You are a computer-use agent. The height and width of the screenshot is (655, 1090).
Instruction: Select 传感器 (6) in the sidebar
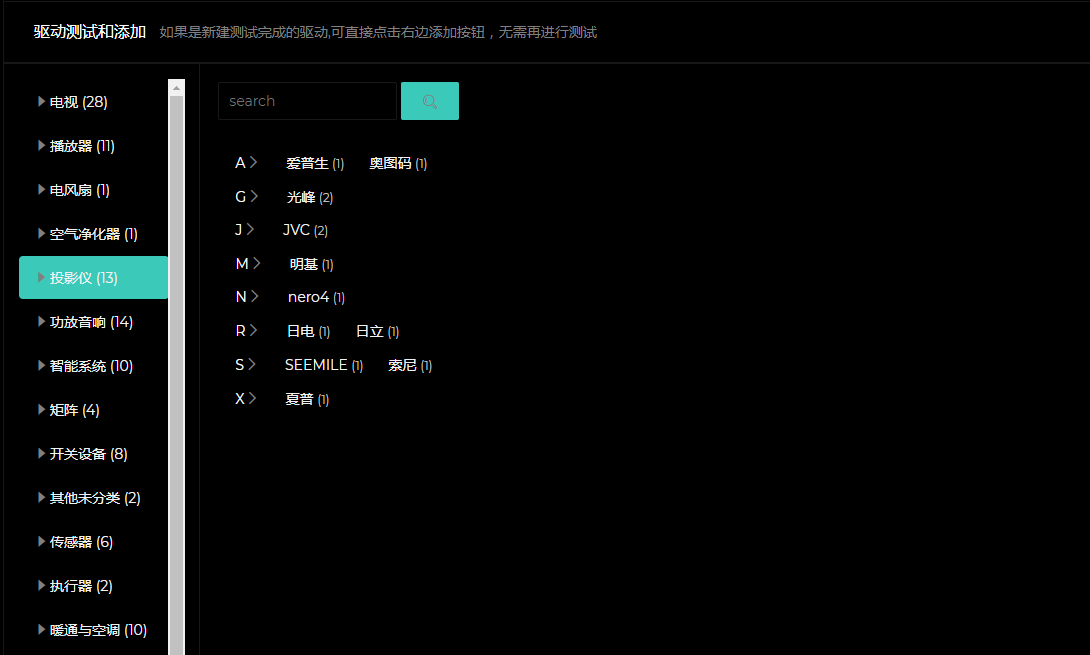tap(81, 542)
